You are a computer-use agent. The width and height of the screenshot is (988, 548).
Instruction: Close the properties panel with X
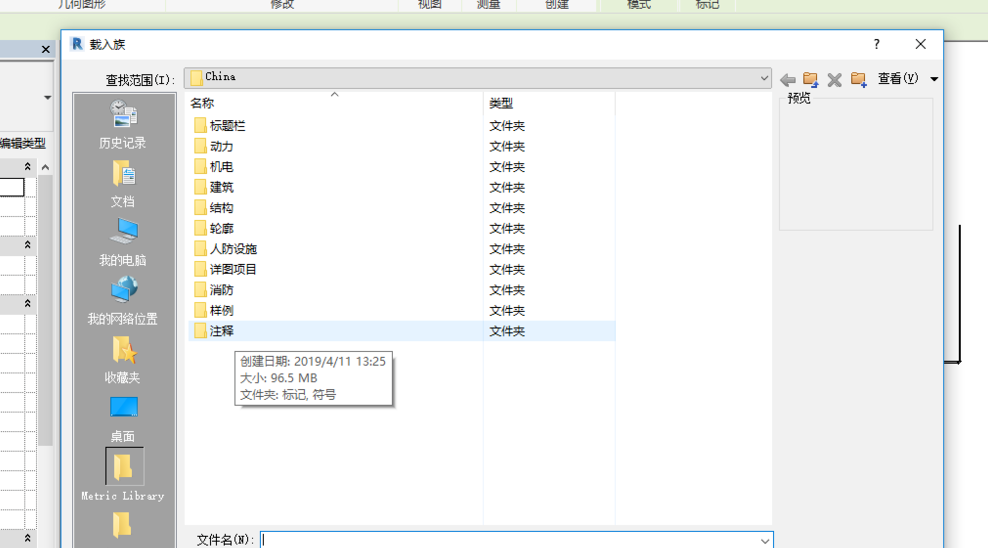click(x=45, y=49)
